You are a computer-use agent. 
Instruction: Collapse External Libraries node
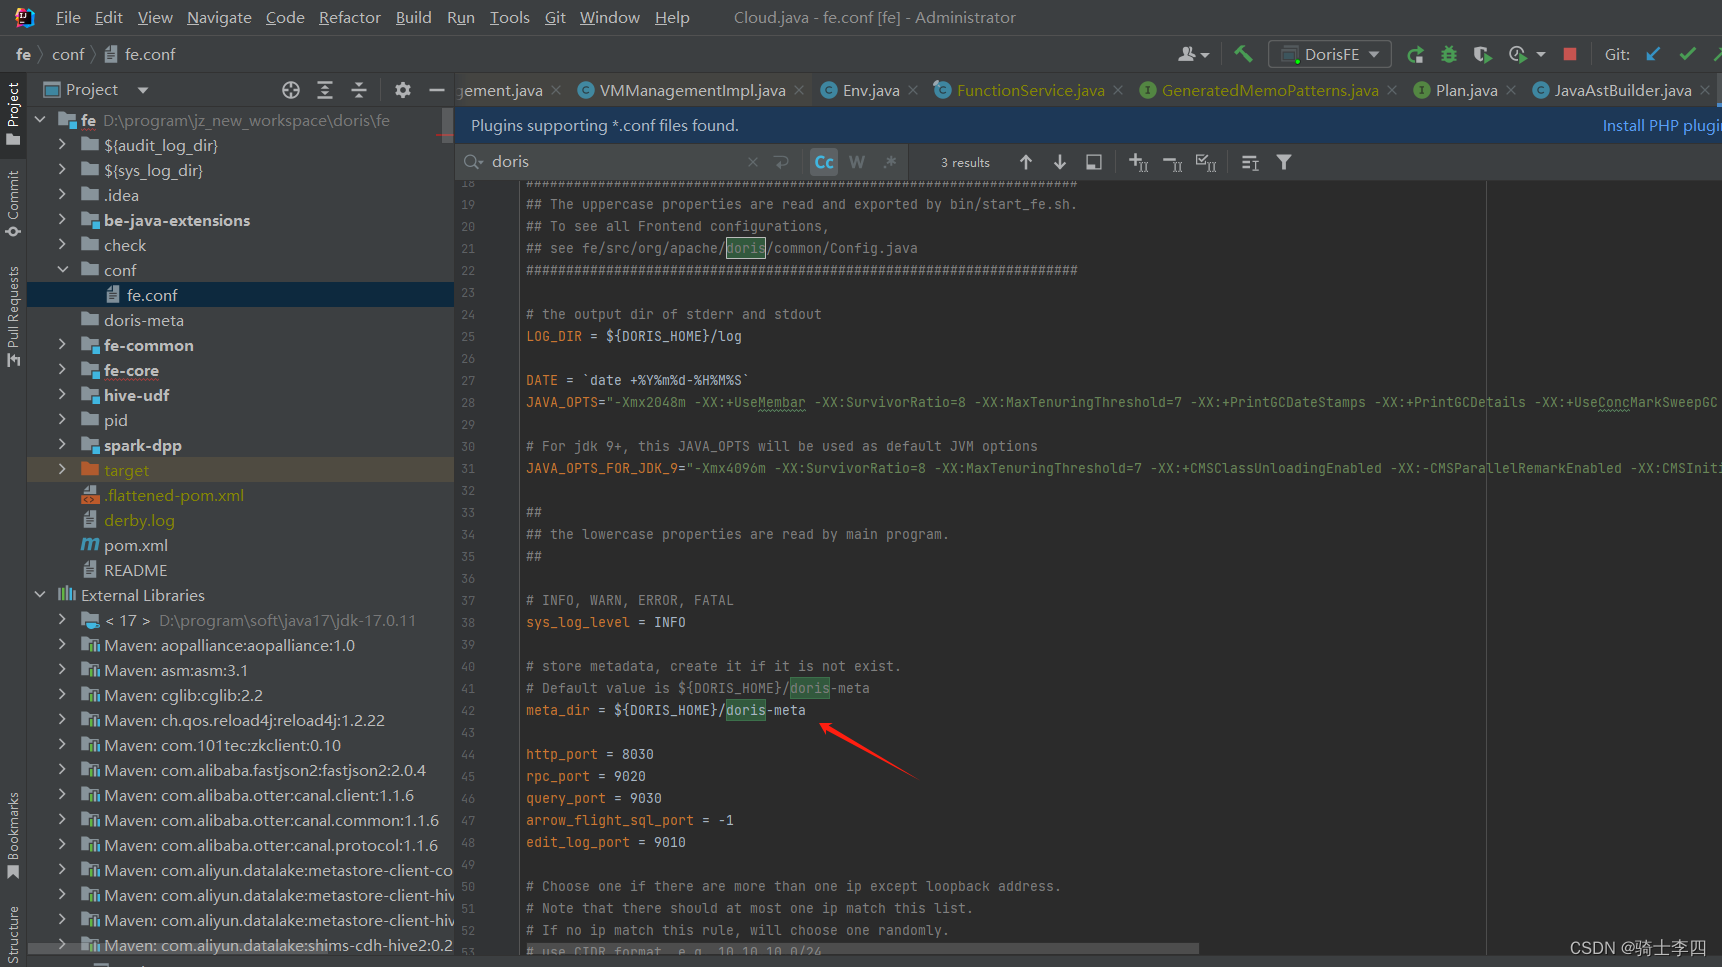coord(40,595)
